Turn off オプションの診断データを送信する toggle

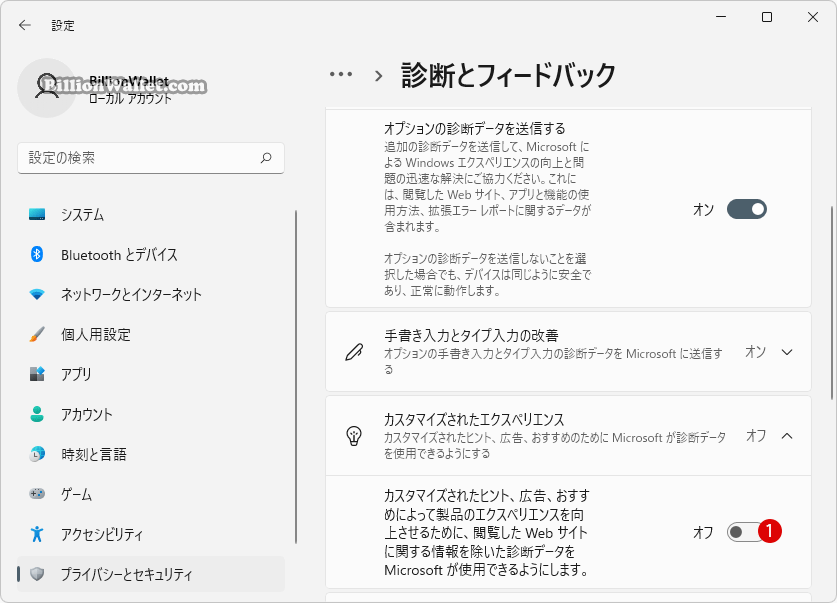[746, 209]
